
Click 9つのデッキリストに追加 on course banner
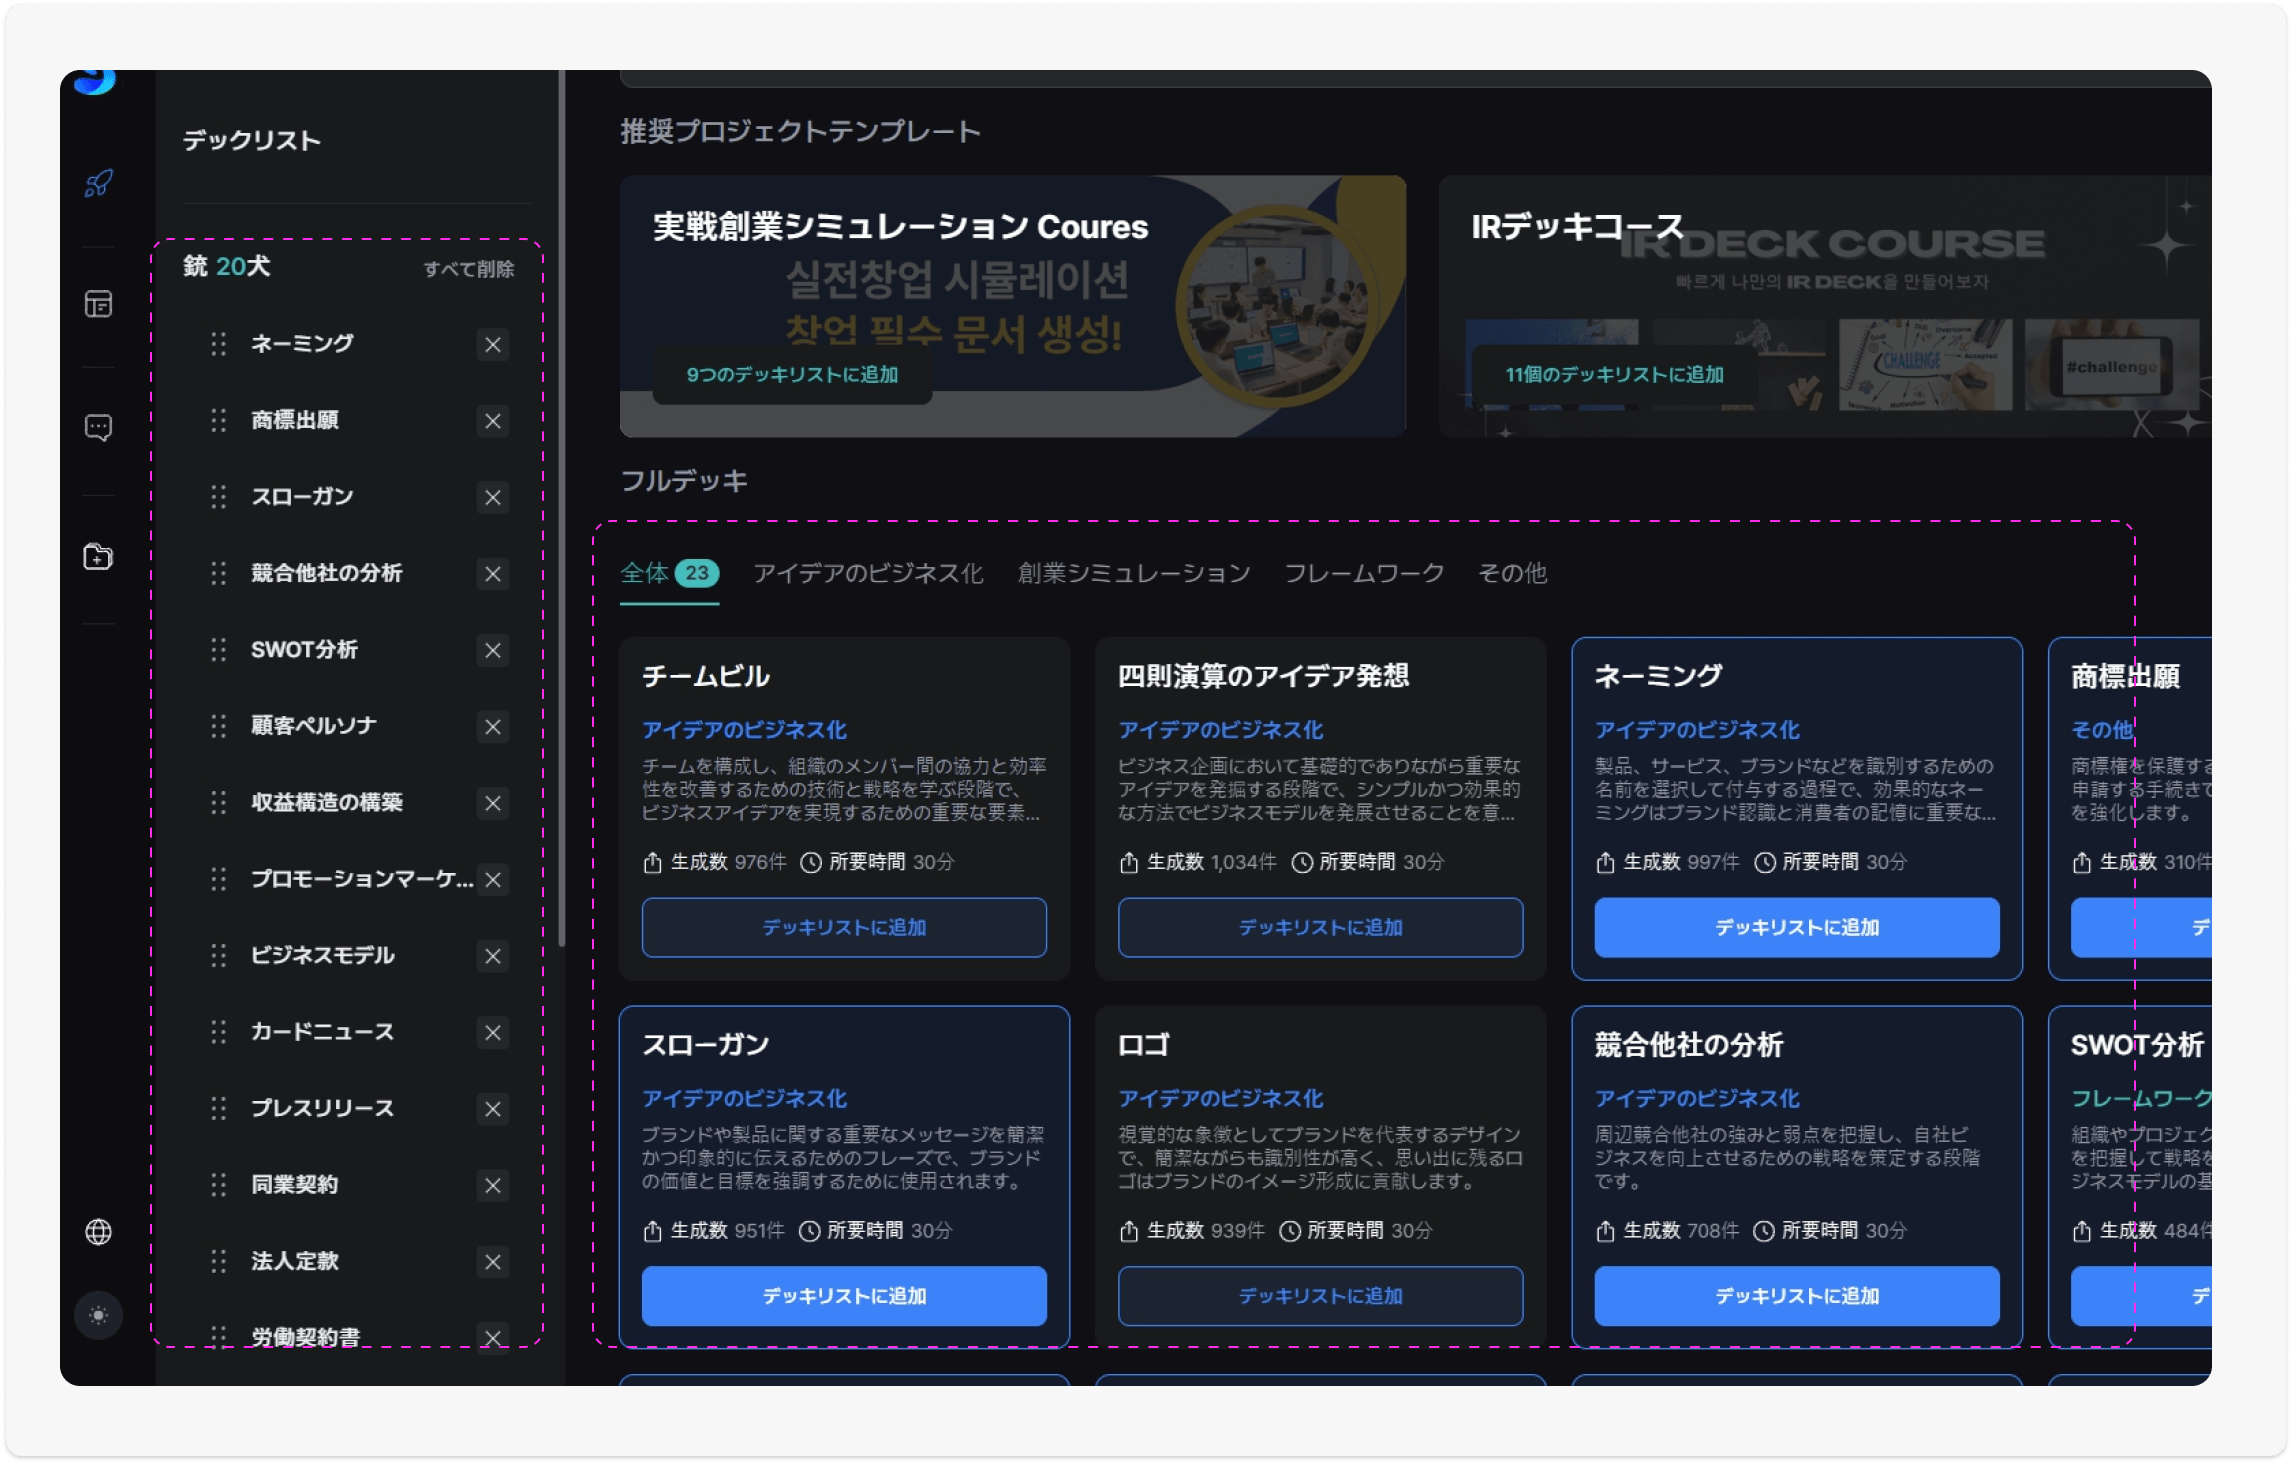click(x=792, y=375)
